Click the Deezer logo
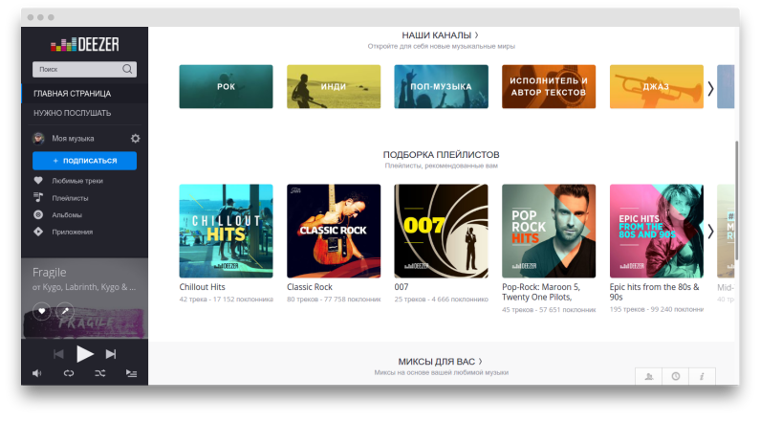 pos(85,45)
